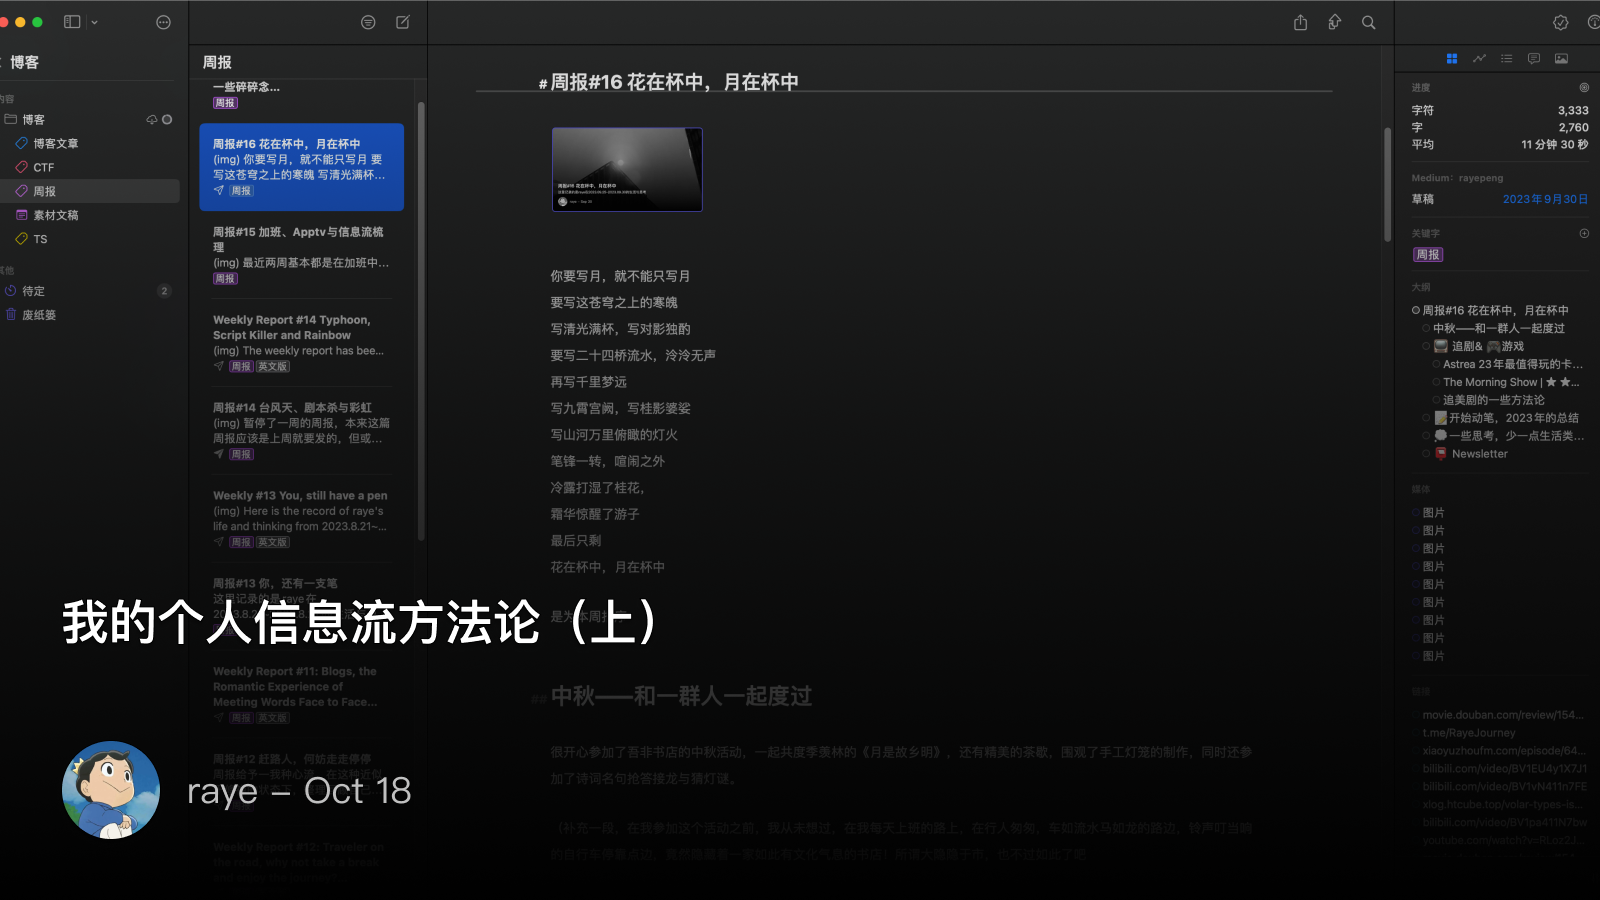The height and width of the screenshot is (900, 1600).
Task: Open search with the magnifier icon
Action: pos(1369,22)
